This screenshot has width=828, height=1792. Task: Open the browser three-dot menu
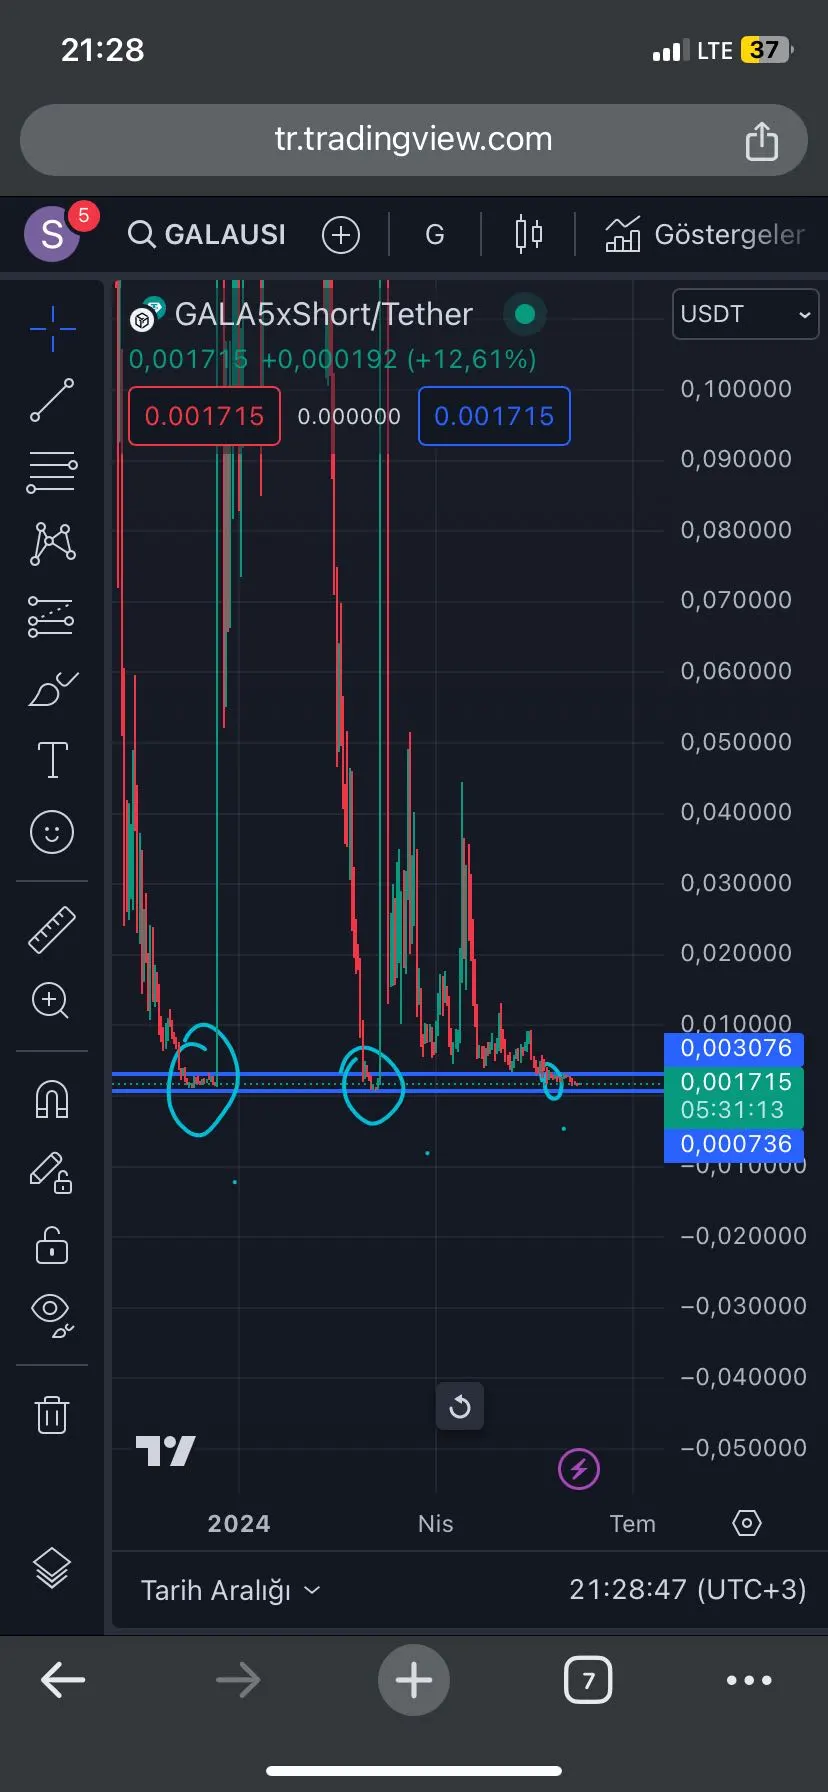coord(750,1680)
